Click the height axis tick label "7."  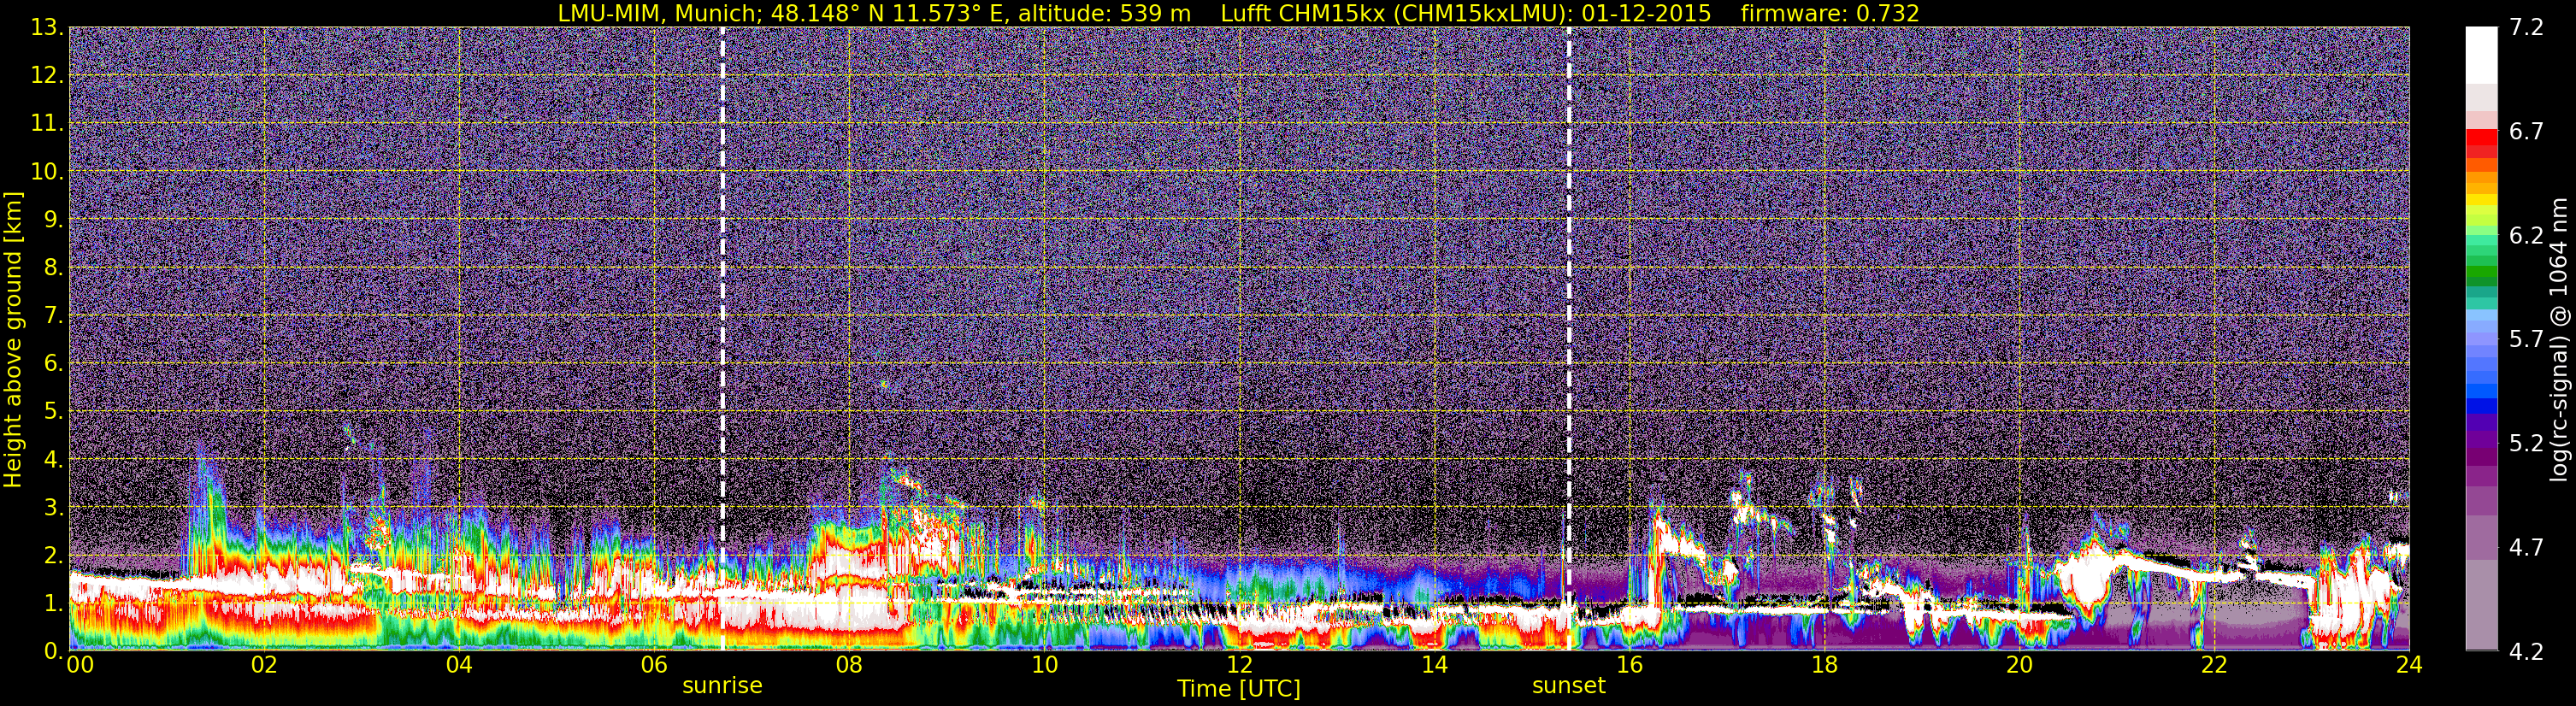(53, 315)
